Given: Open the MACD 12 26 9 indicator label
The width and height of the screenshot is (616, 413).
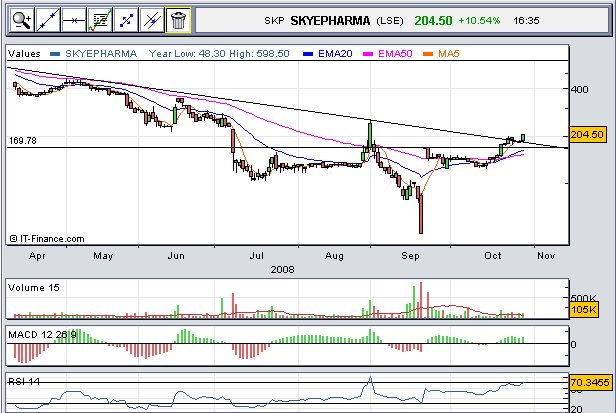Looking at the screenshot, I should point(42,331).
